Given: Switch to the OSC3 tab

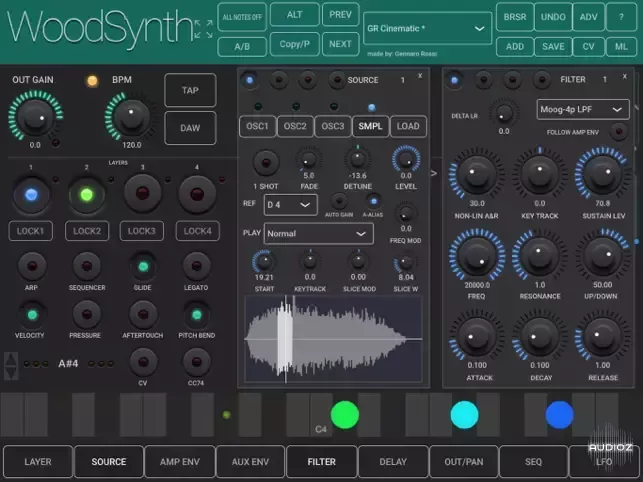Looking at the screenshot, I should (333, 126).
